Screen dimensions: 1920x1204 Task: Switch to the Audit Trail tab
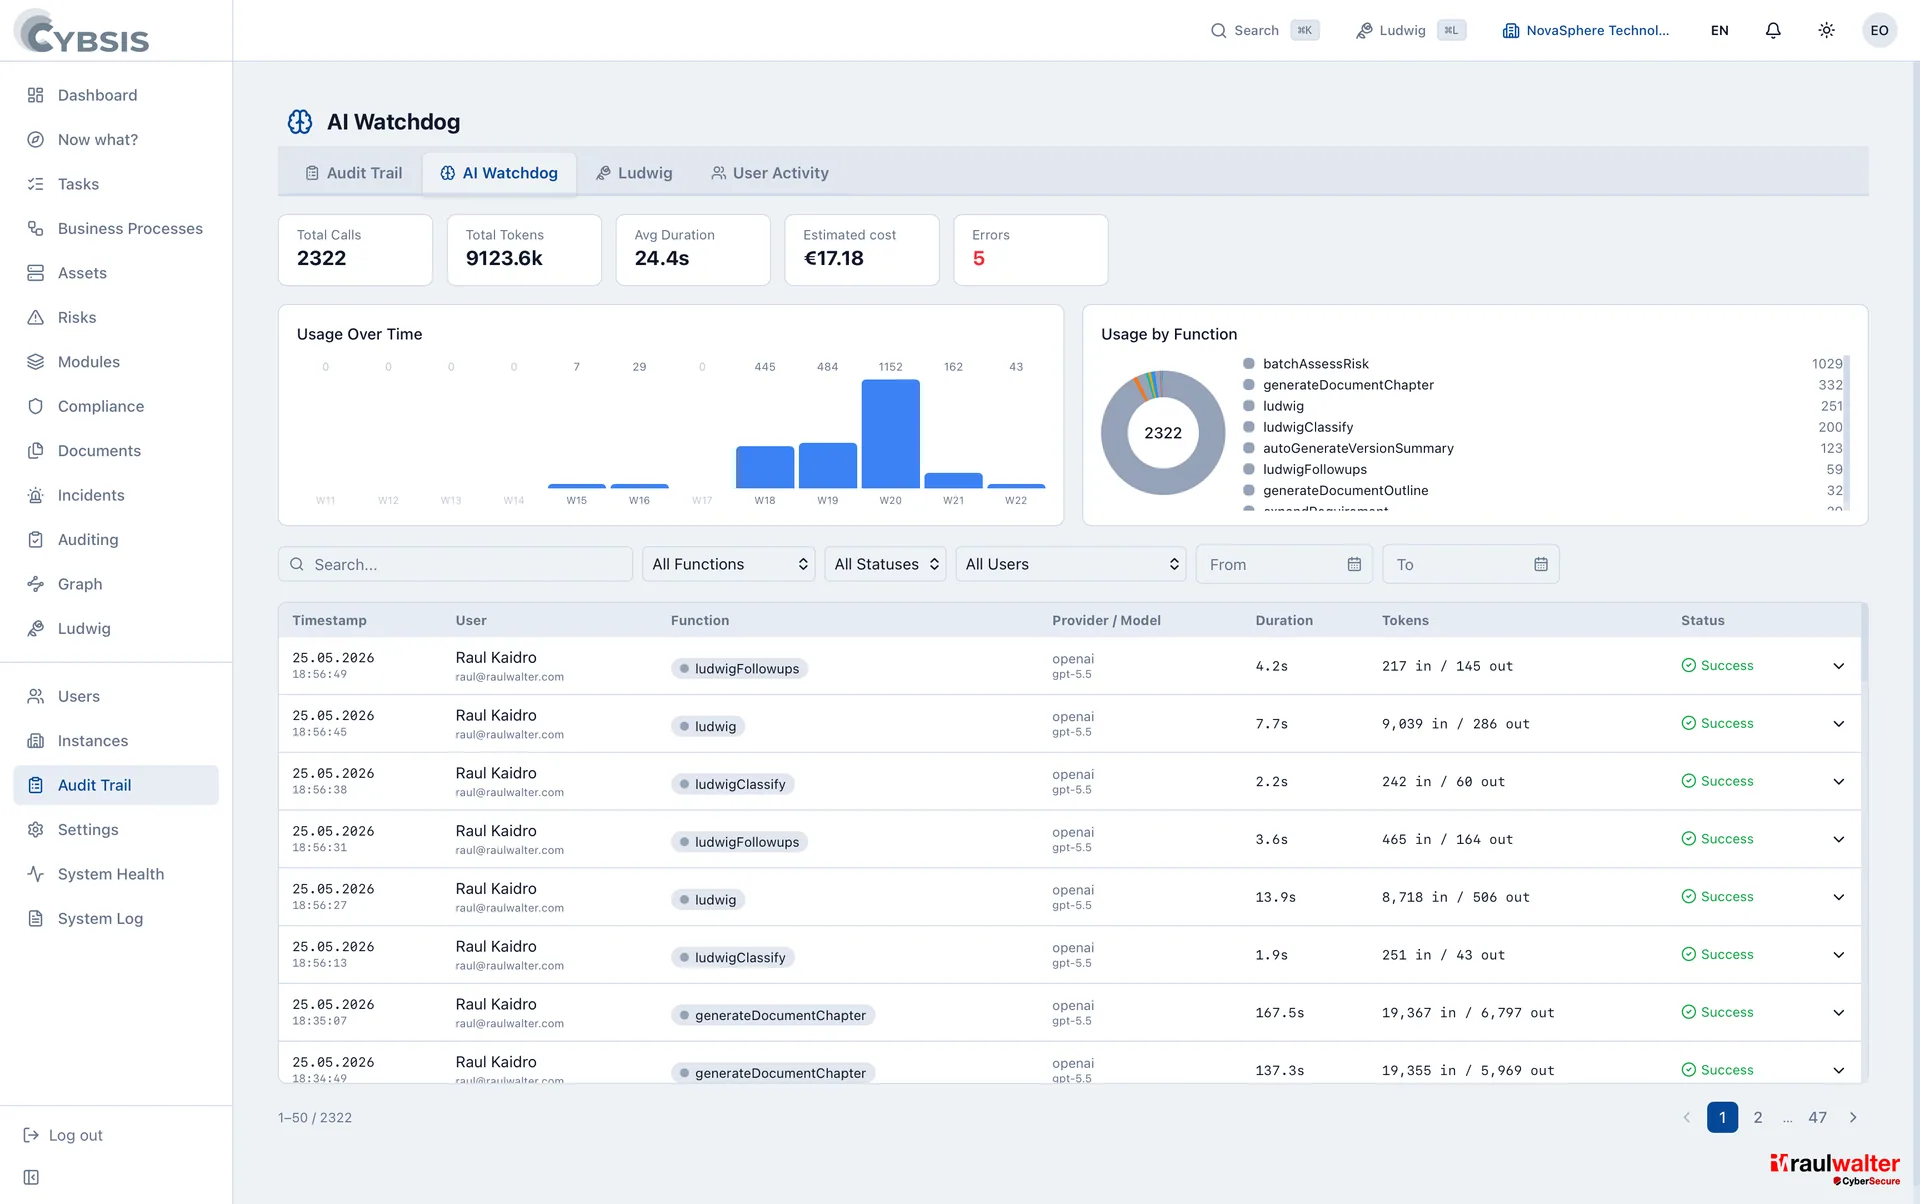[x=353, y=173]
